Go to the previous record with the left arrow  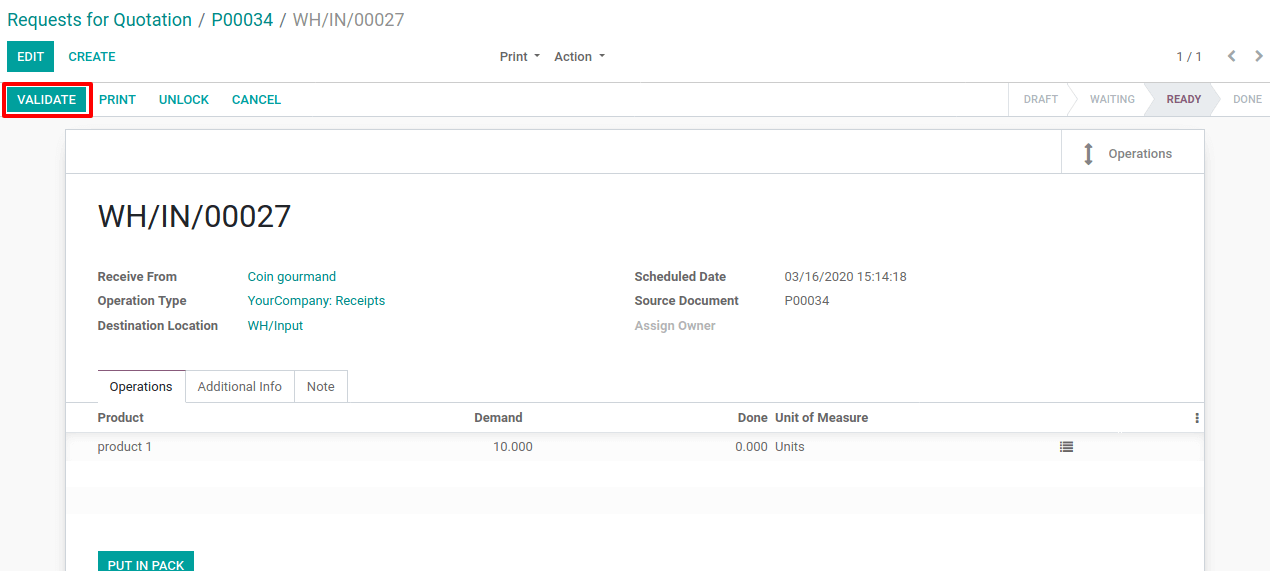coord(1232,56)
